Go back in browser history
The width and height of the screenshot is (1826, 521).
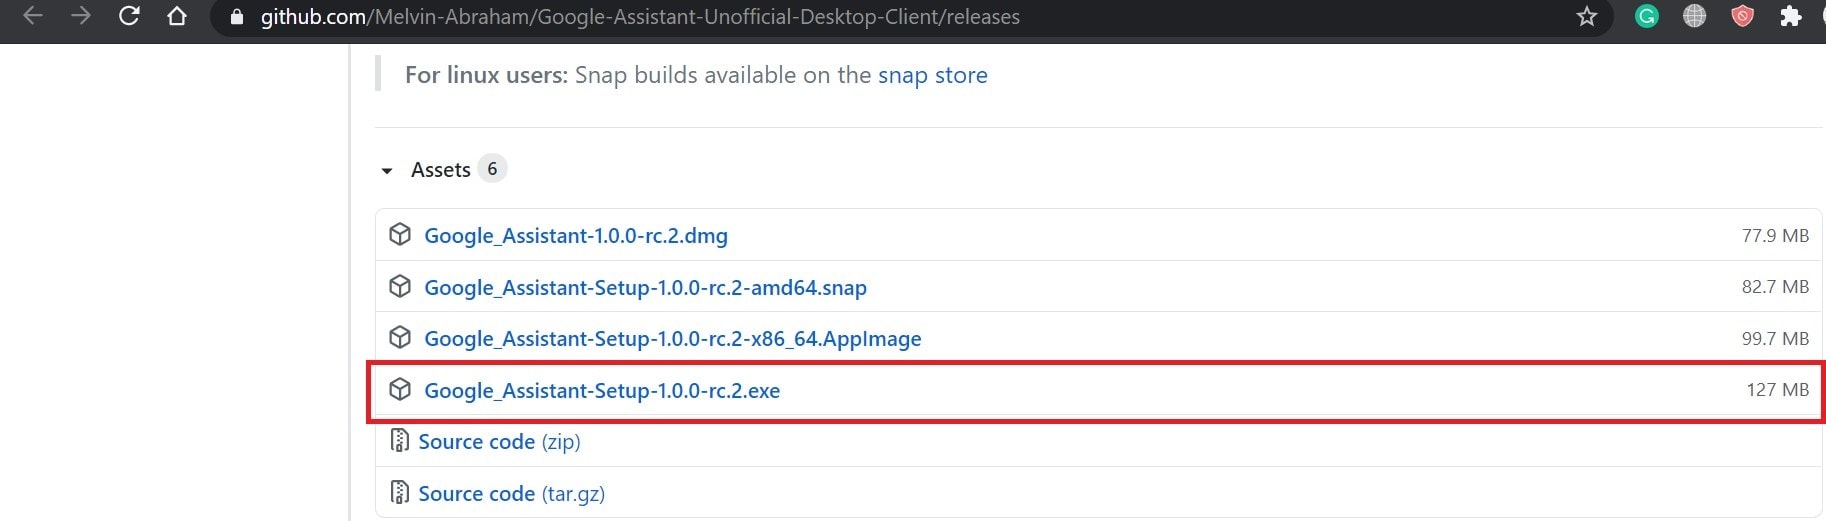(x=33, y=16)
